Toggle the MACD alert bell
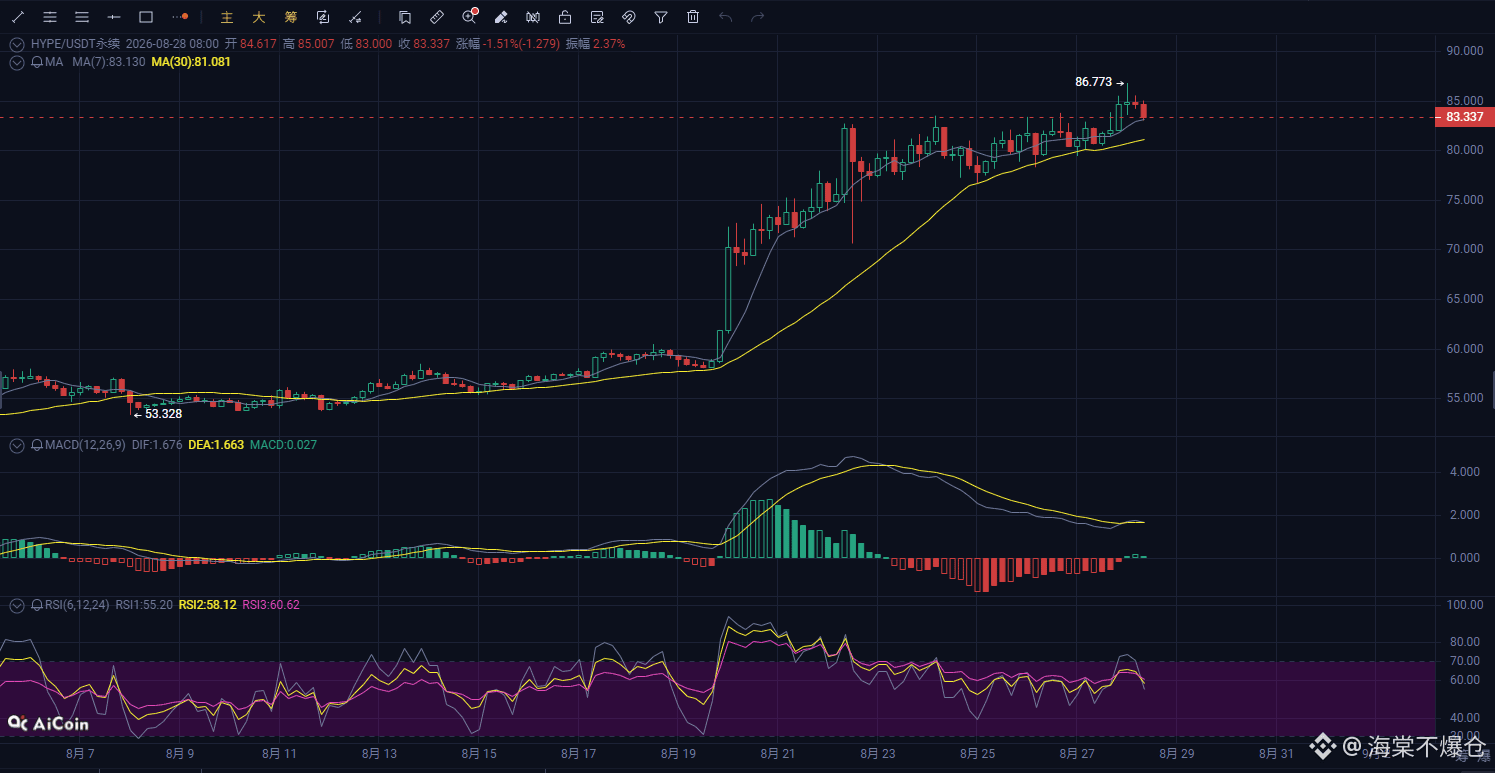This screenshot has height=773, width=1495. tap(37, 445)
